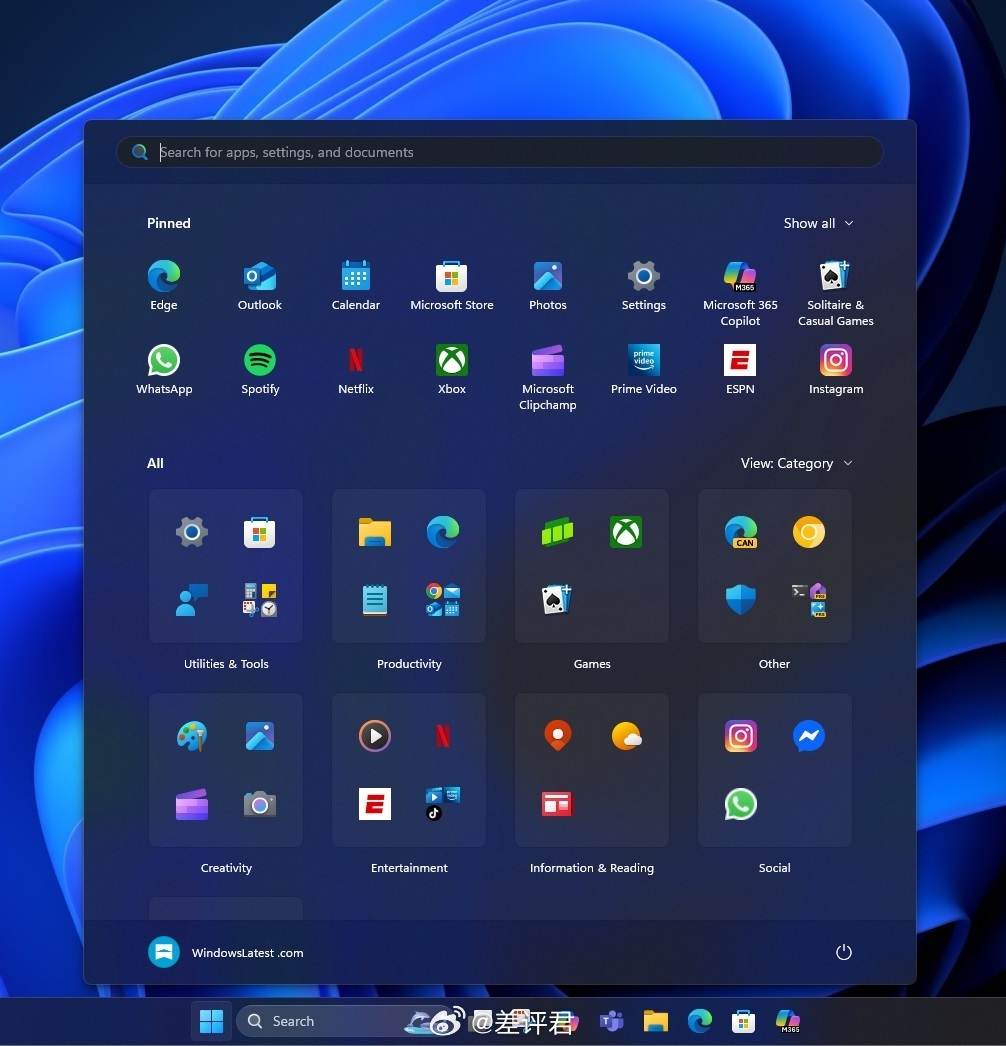The image size is (1006, 1046).
Task: Open pinned Microsoft 365 Copilot
Action: coord(740,294)
